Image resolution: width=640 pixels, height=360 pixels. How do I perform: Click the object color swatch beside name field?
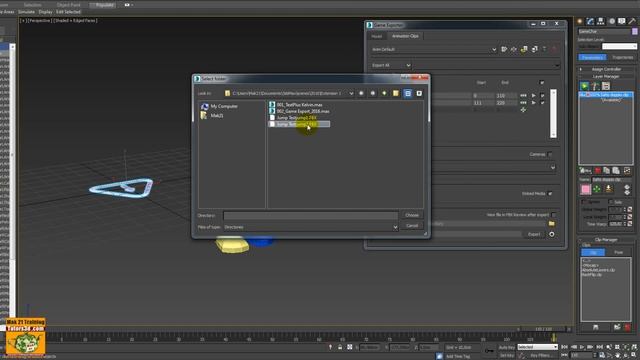tap(634, 31)
